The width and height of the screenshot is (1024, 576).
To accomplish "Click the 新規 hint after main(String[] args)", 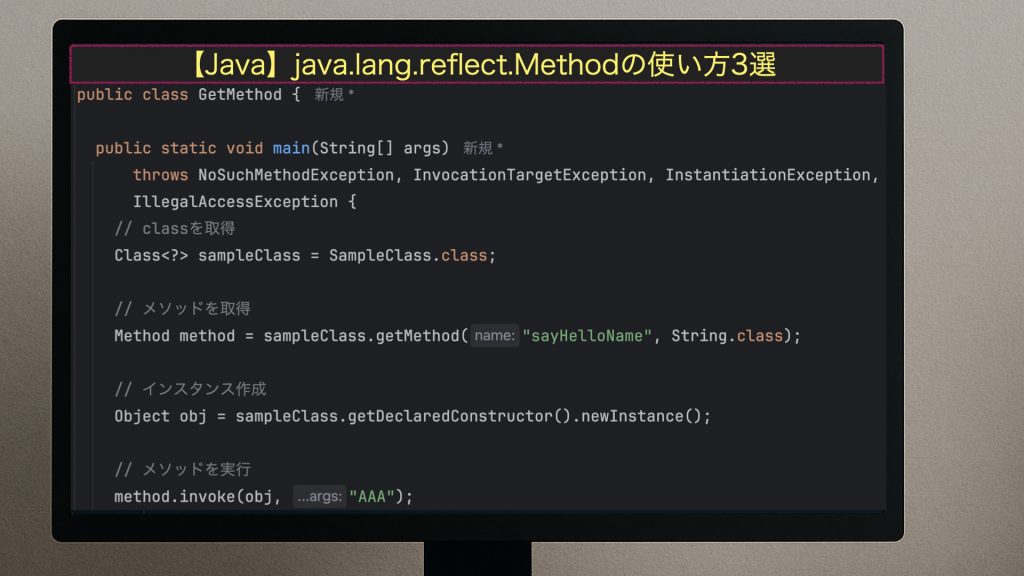I will [483, 148].
